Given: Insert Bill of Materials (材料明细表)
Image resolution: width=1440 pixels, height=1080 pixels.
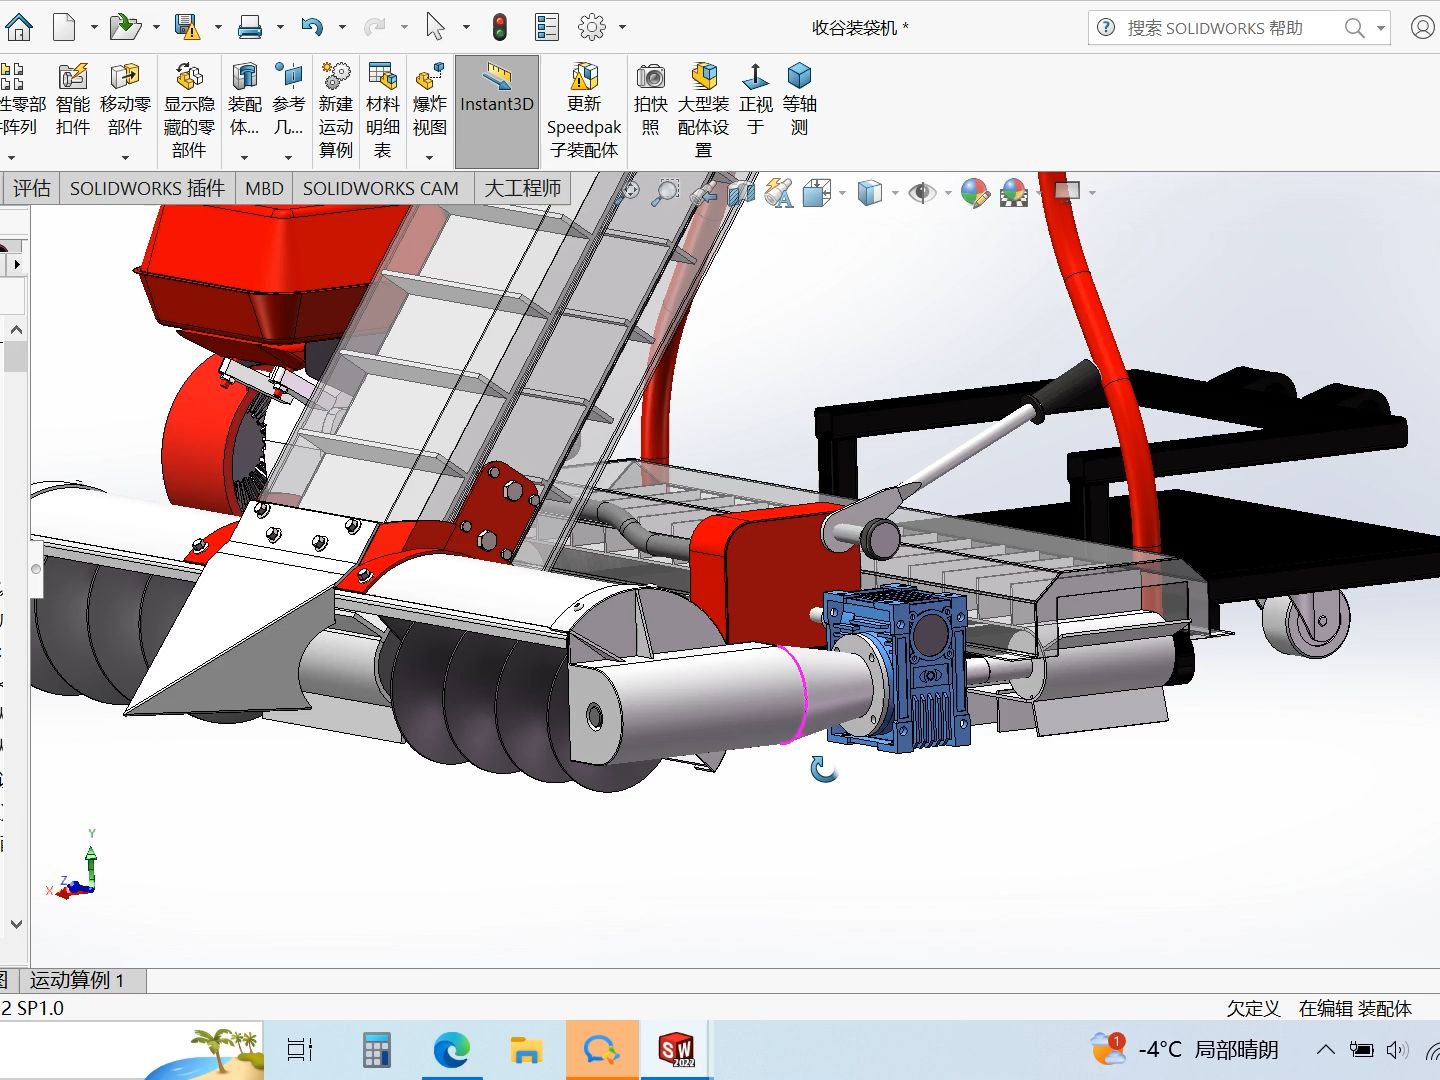Looking at the screenshot, I should point(383,111).
